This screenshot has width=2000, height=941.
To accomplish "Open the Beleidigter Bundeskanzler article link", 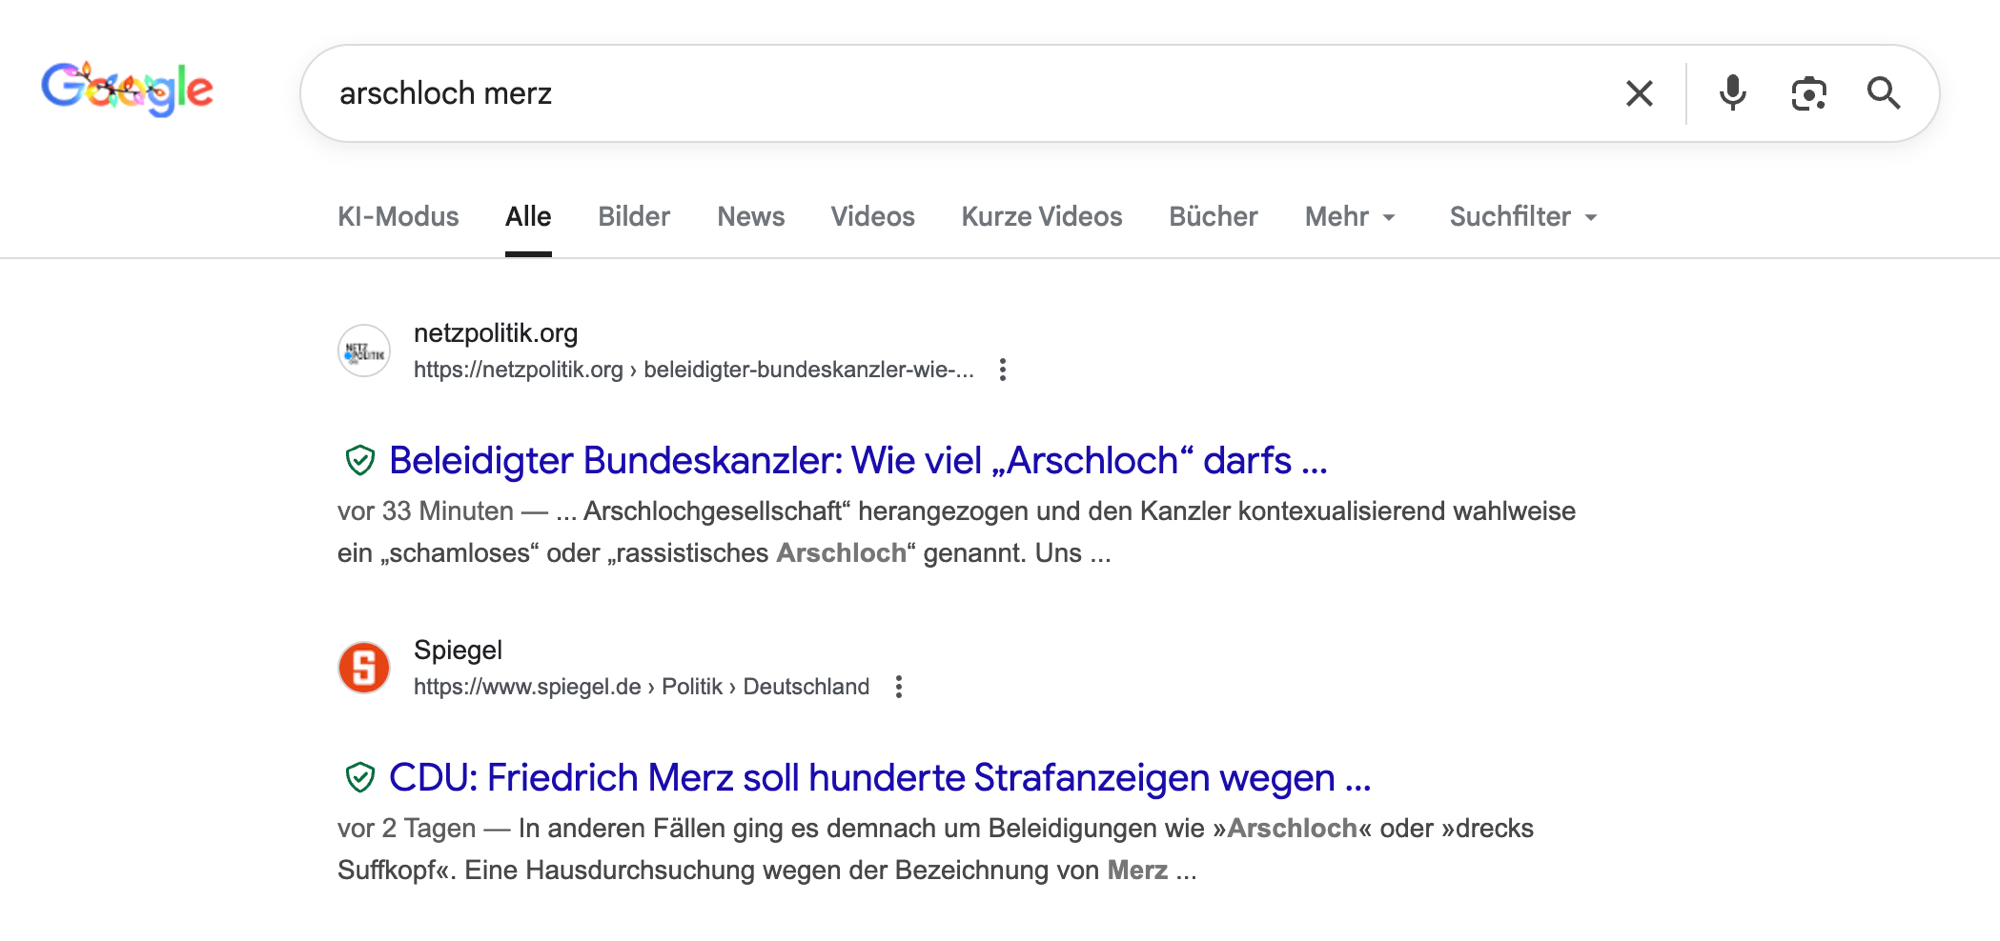I will coord(857,461).
